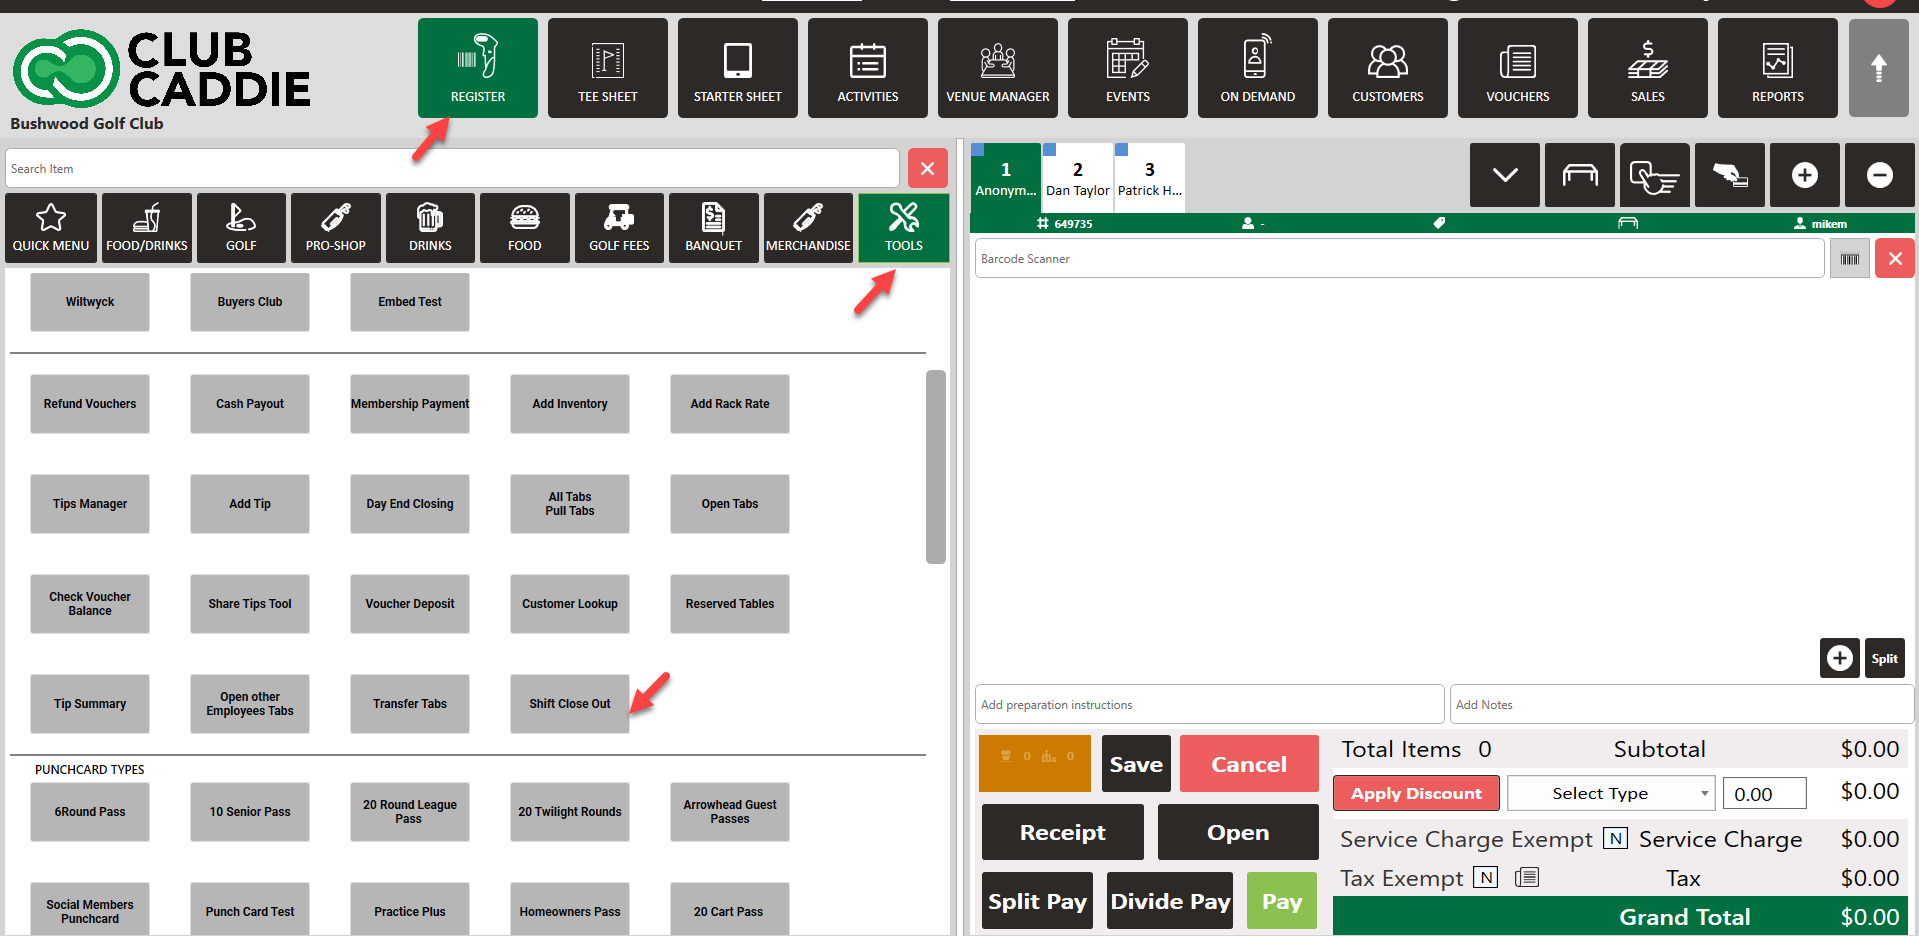Expand the chevron down button above the ticket
The height and width of the screenshot is (936, 1919).
point(1504,175)
